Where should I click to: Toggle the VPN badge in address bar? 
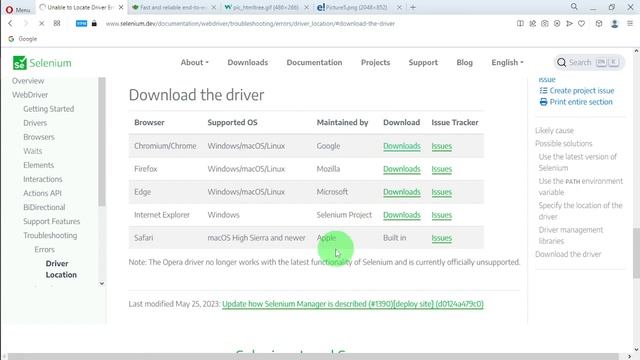[81, 24]
